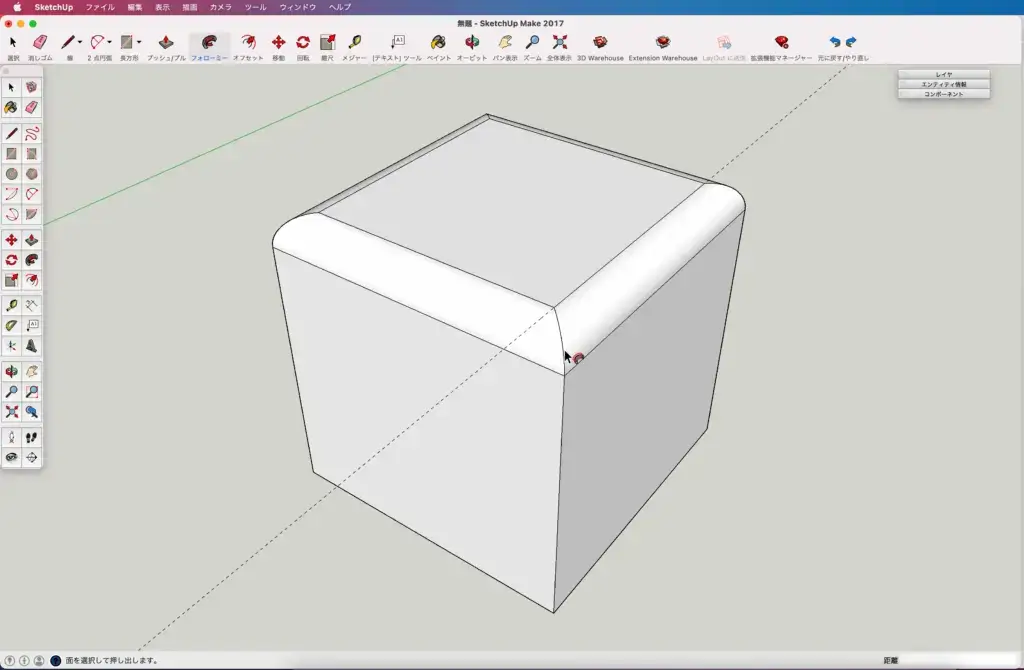
Task: Open the ウィンドウ menu
Action: pos(297,7)
